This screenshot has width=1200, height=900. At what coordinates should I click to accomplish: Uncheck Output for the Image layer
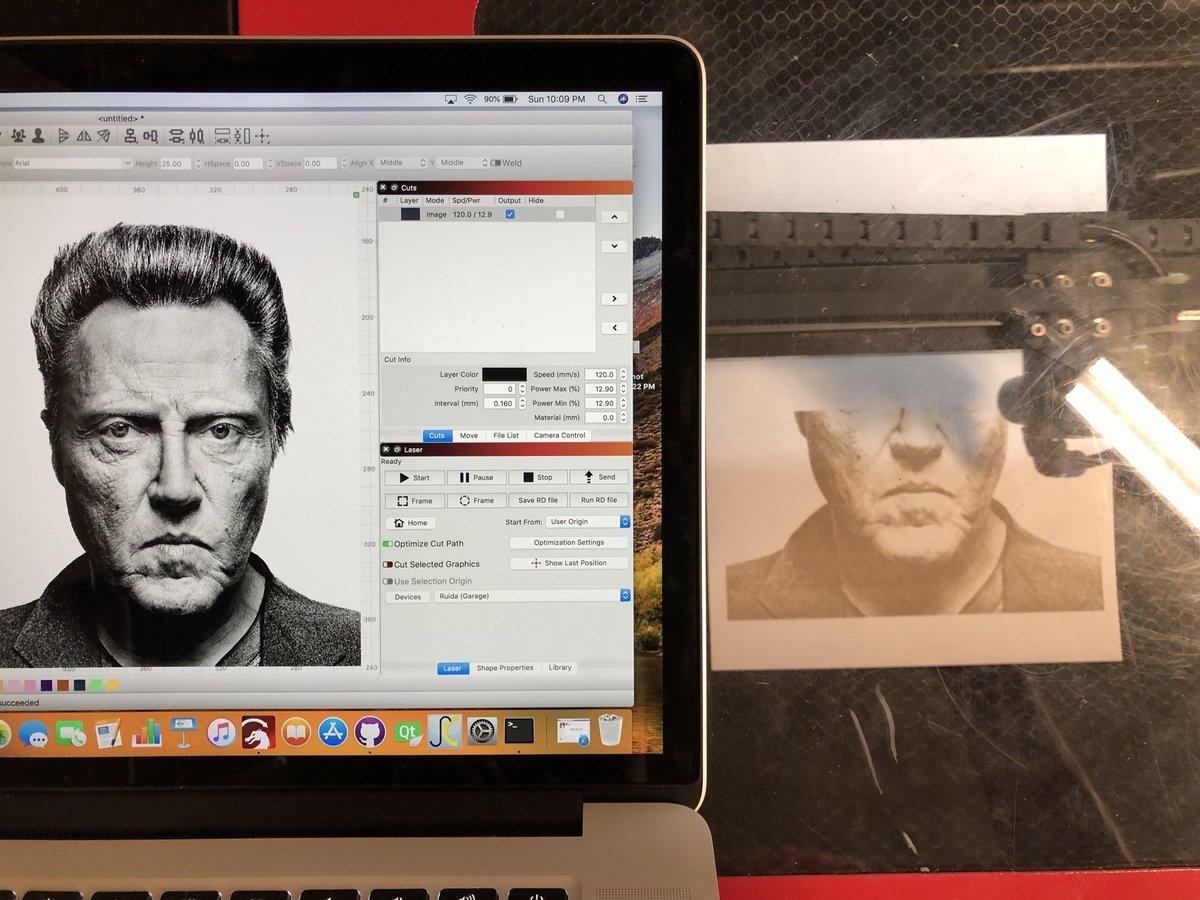point(510,214)
